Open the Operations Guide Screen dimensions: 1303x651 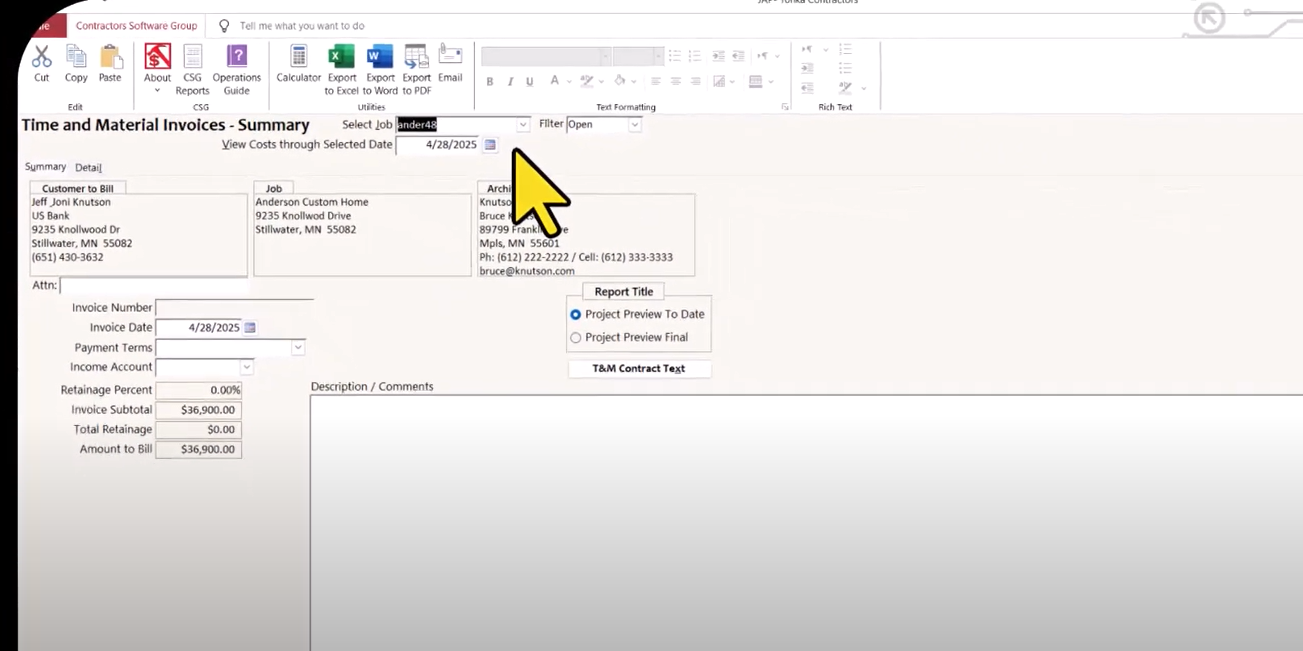coord(236,66)
